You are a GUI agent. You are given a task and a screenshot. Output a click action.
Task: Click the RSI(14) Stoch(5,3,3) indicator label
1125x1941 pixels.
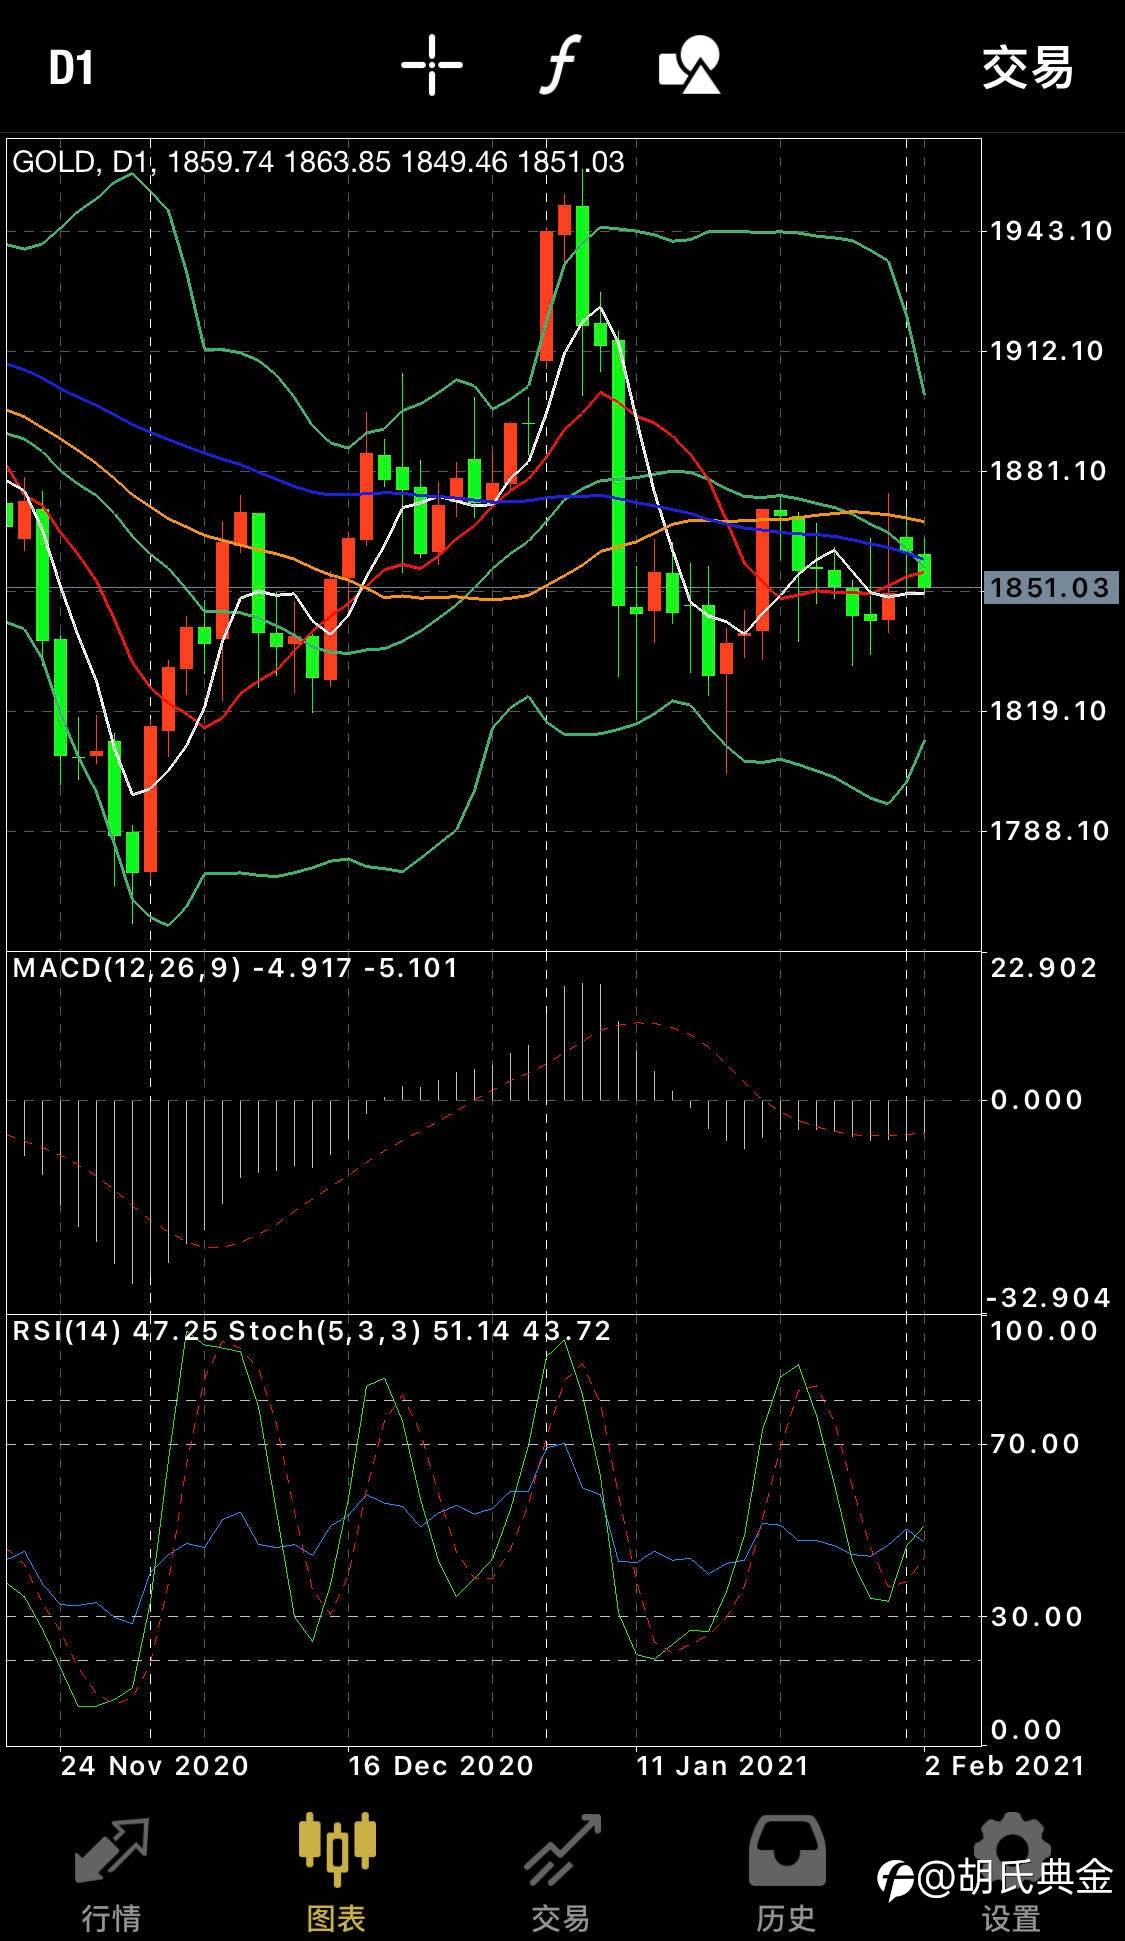(311, 1331)
